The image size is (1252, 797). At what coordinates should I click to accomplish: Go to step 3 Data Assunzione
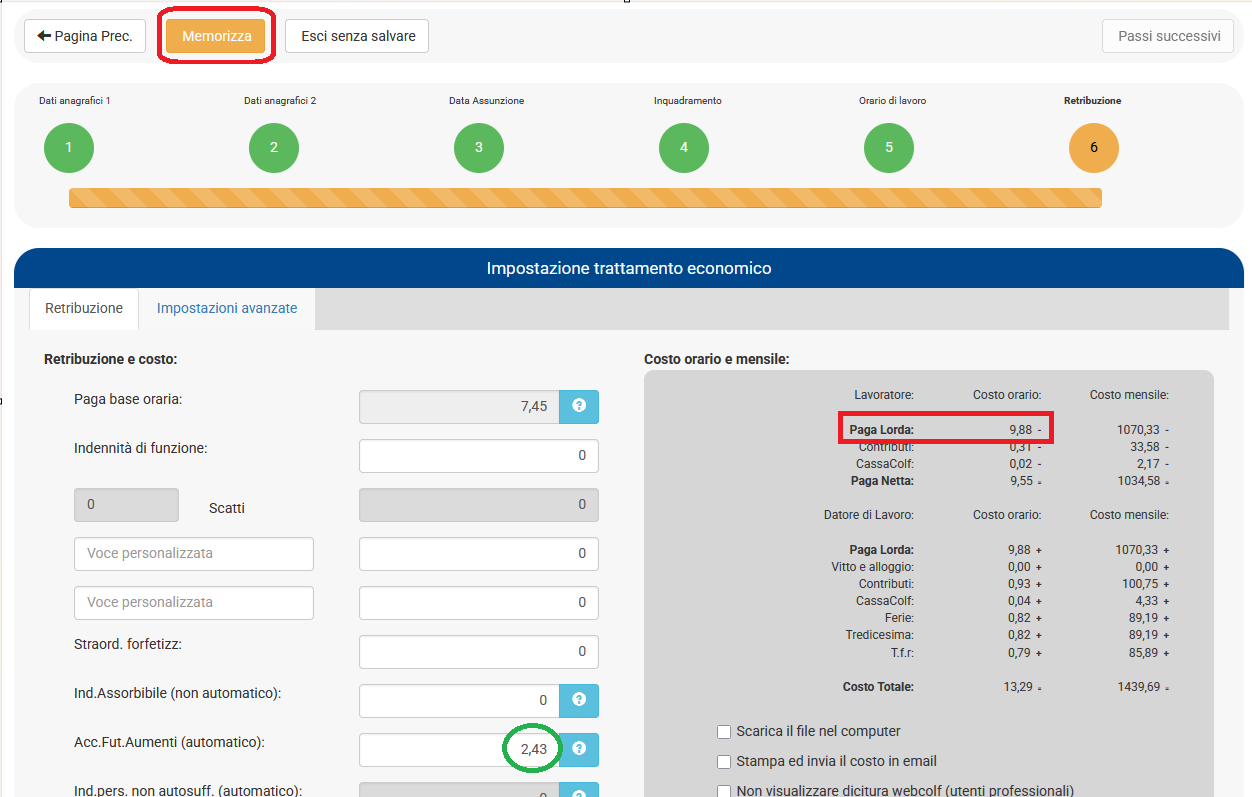(x=479, y=148)
